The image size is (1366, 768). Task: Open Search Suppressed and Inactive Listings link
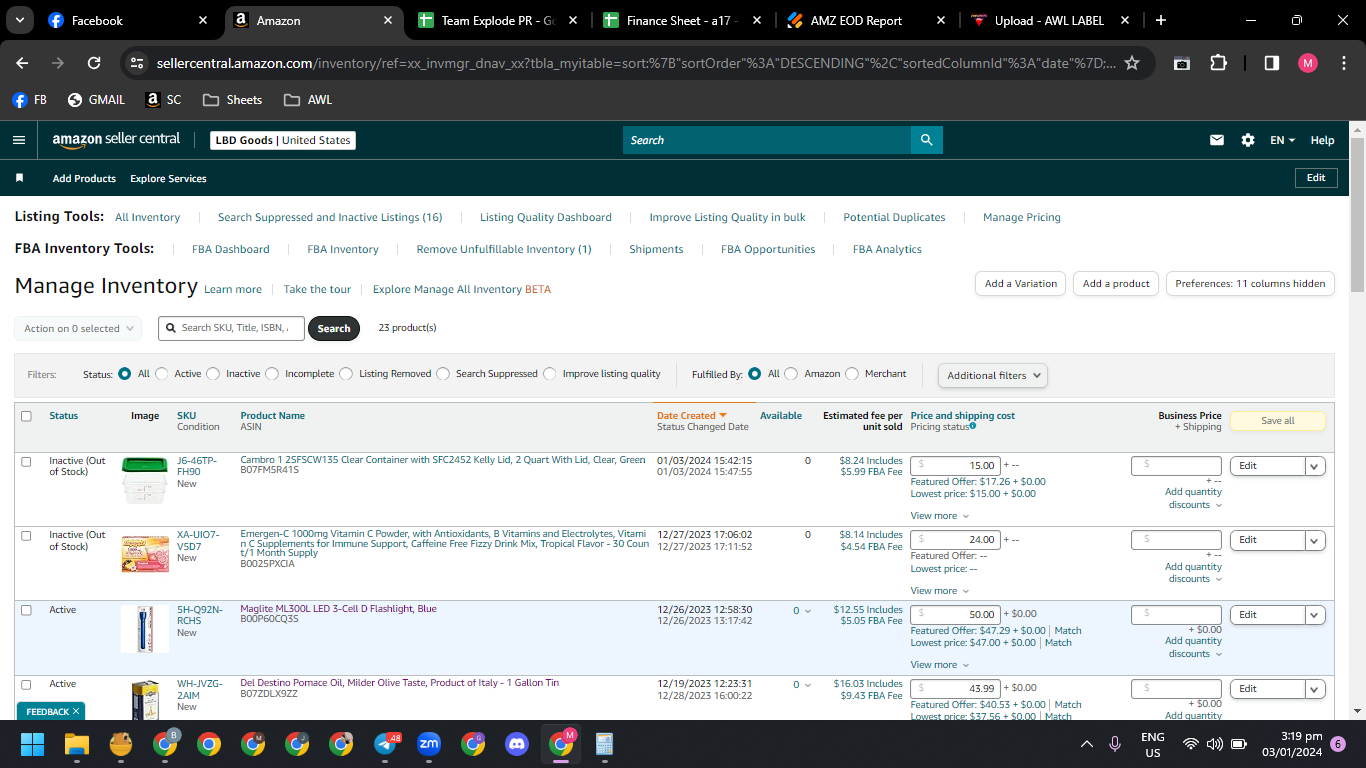[x=330, y=217]
